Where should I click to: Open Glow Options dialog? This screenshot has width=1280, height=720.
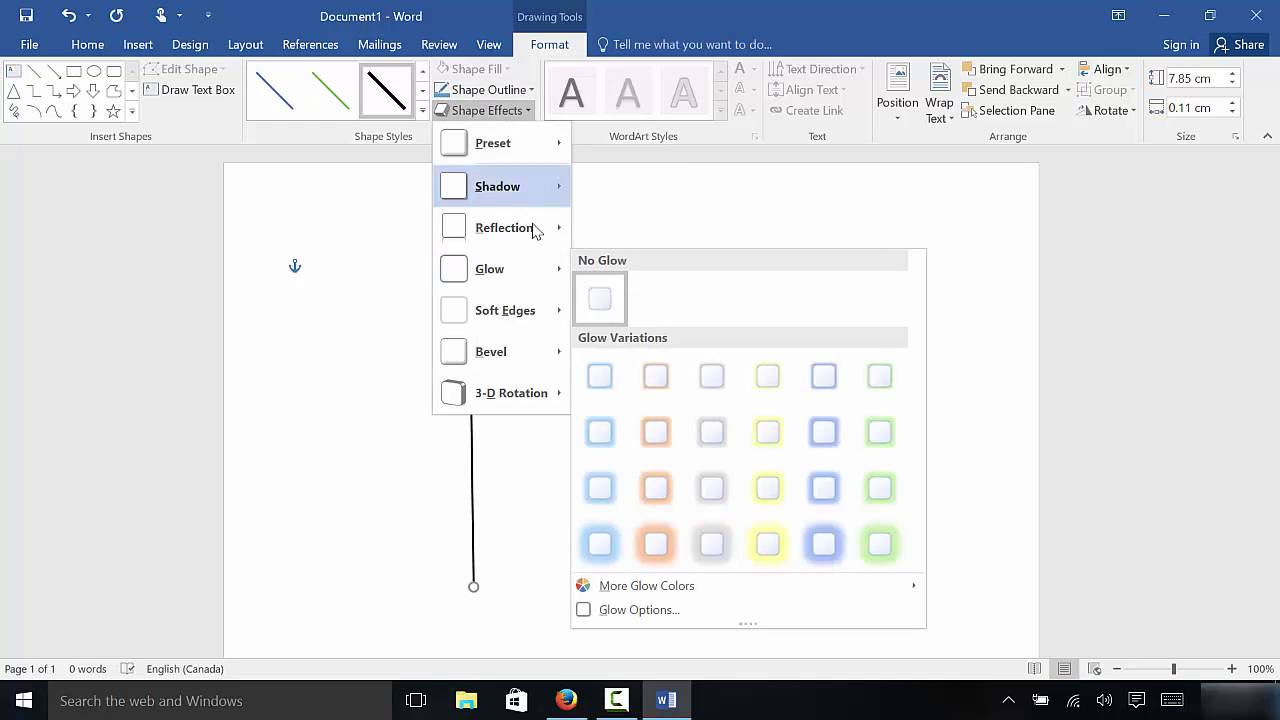(747, 610)
